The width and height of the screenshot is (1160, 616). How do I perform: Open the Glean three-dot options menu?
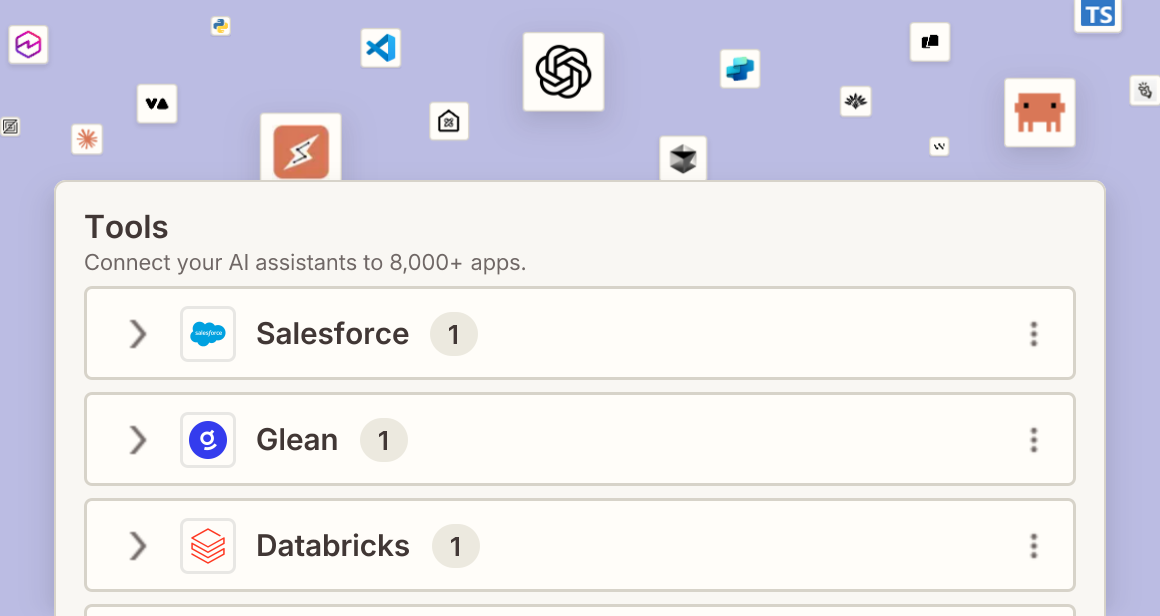pyautogui.click(x=1033, y=439)
